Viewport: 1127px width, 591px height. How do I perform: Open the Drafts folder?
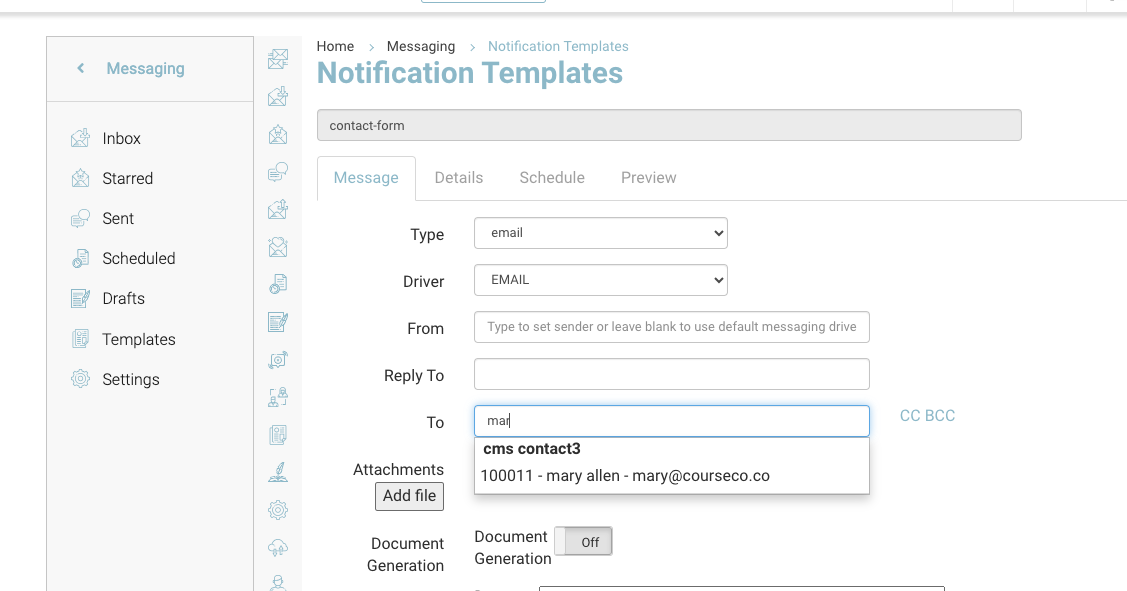tap(123, 298)
